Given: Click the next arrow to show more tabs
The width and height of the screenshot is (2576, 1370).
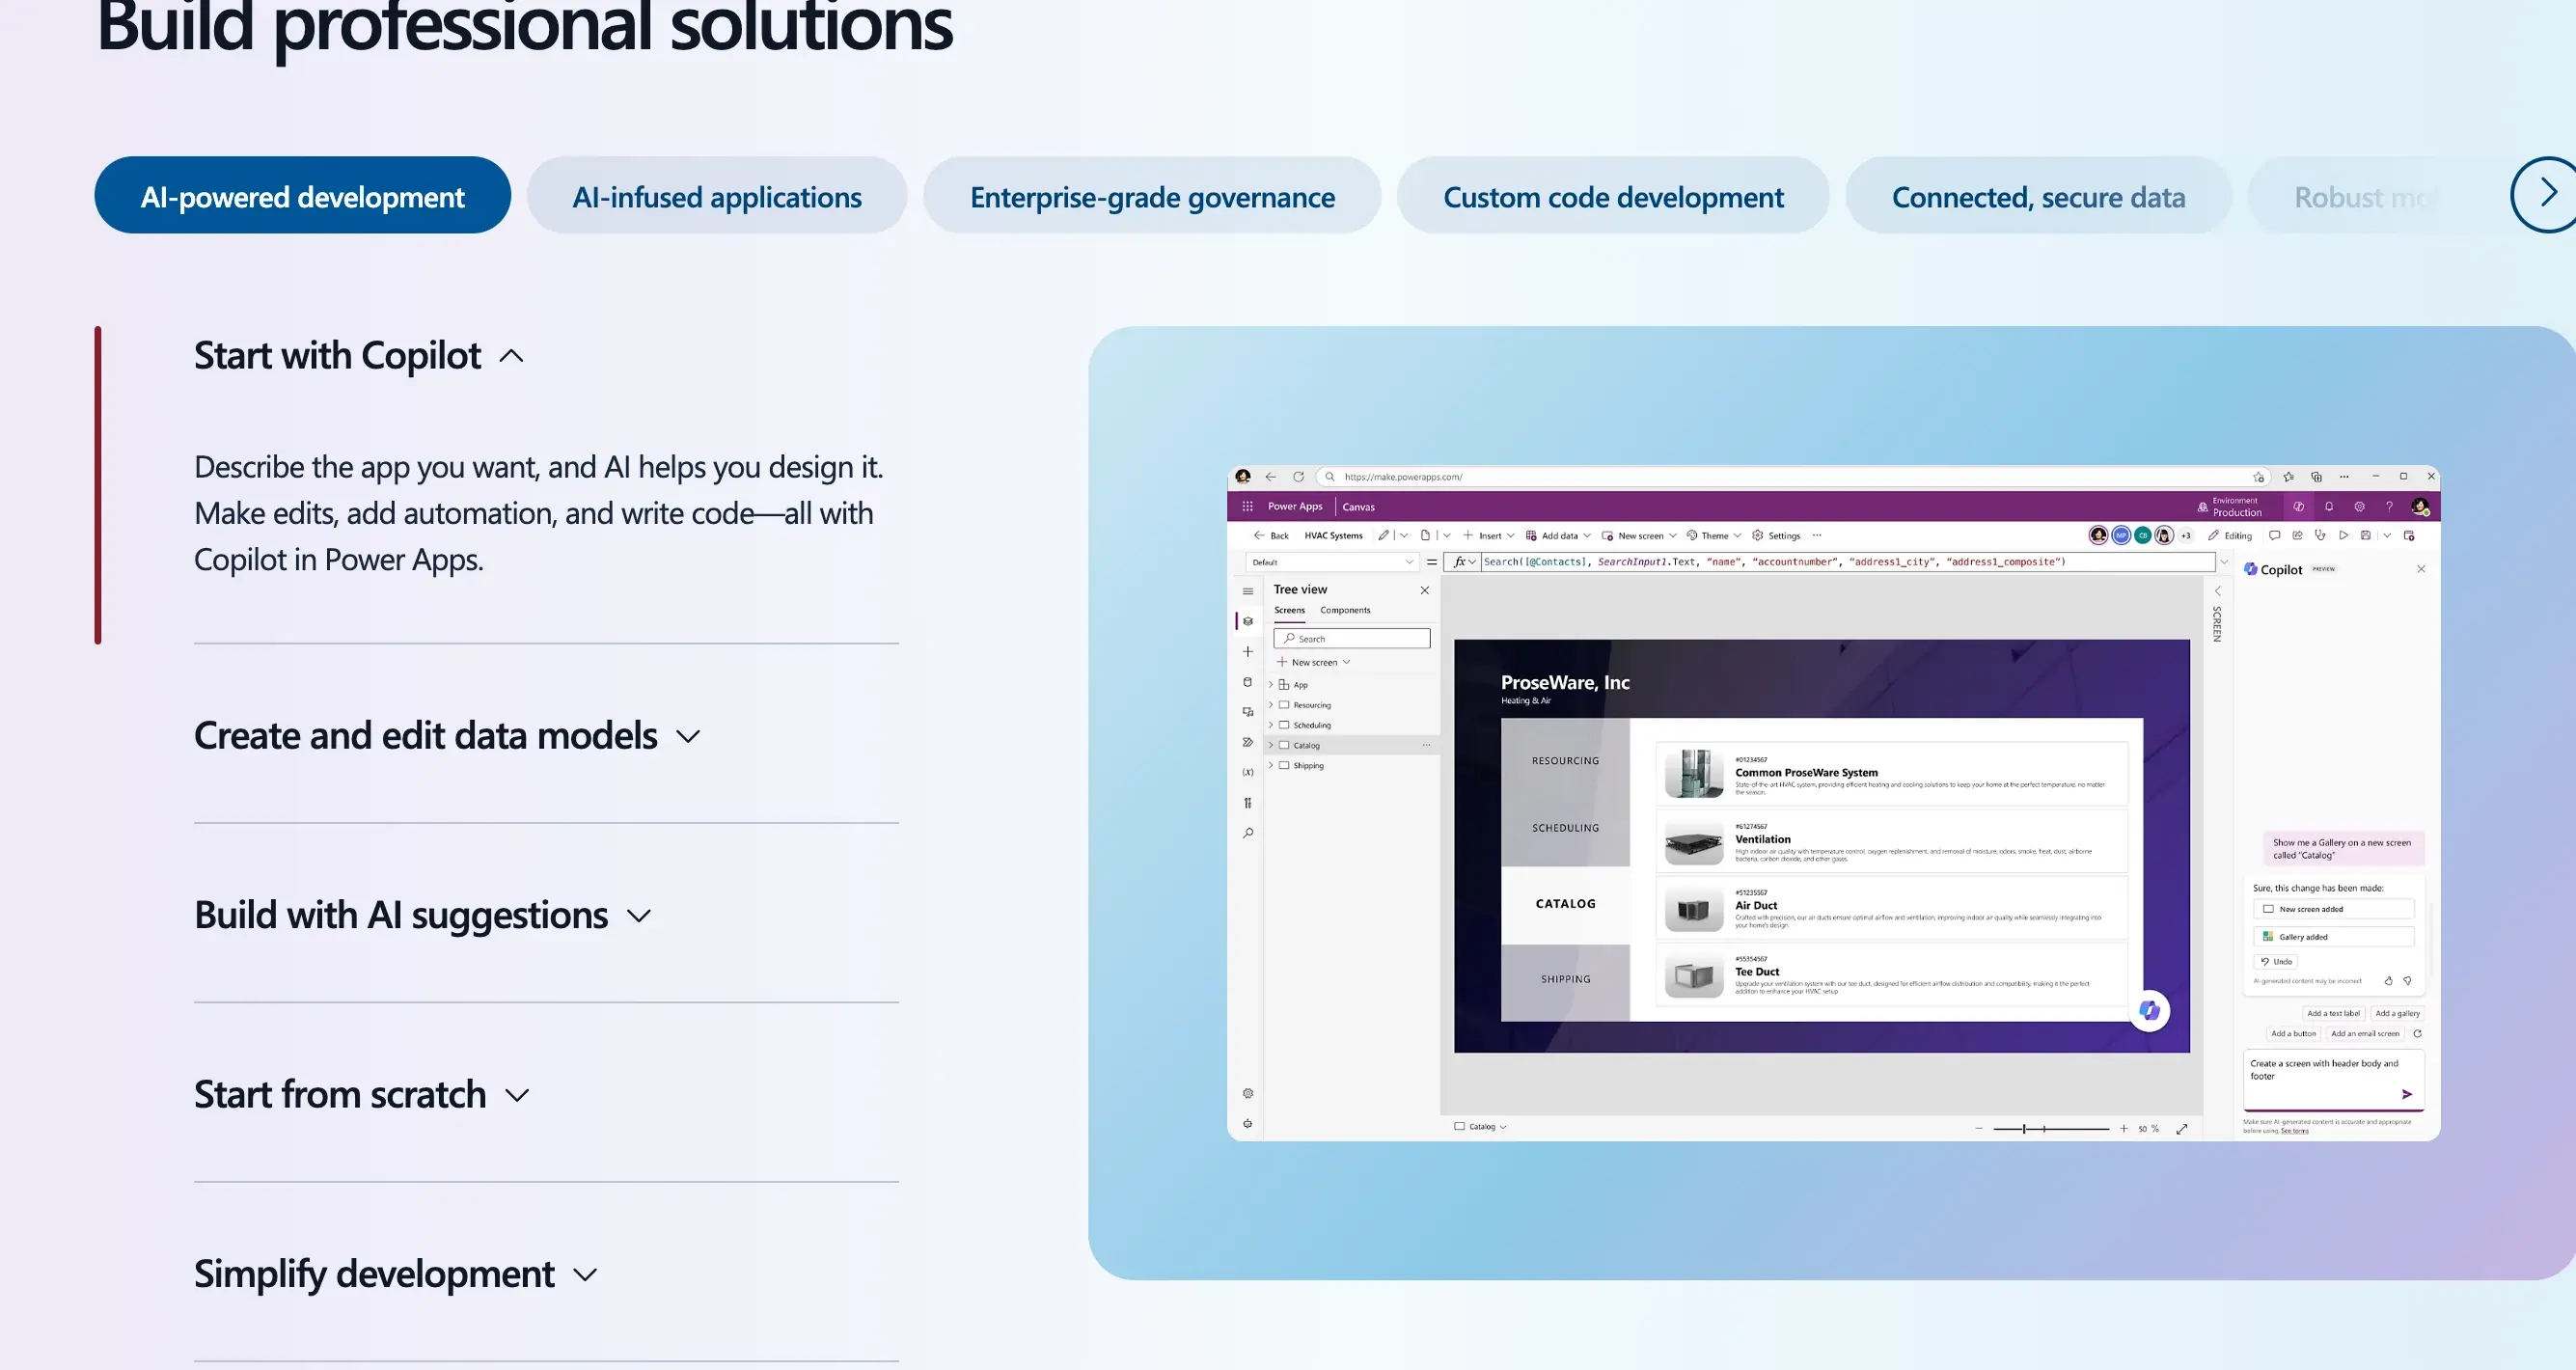Looking at the screenshot, I should (2546, 194).
